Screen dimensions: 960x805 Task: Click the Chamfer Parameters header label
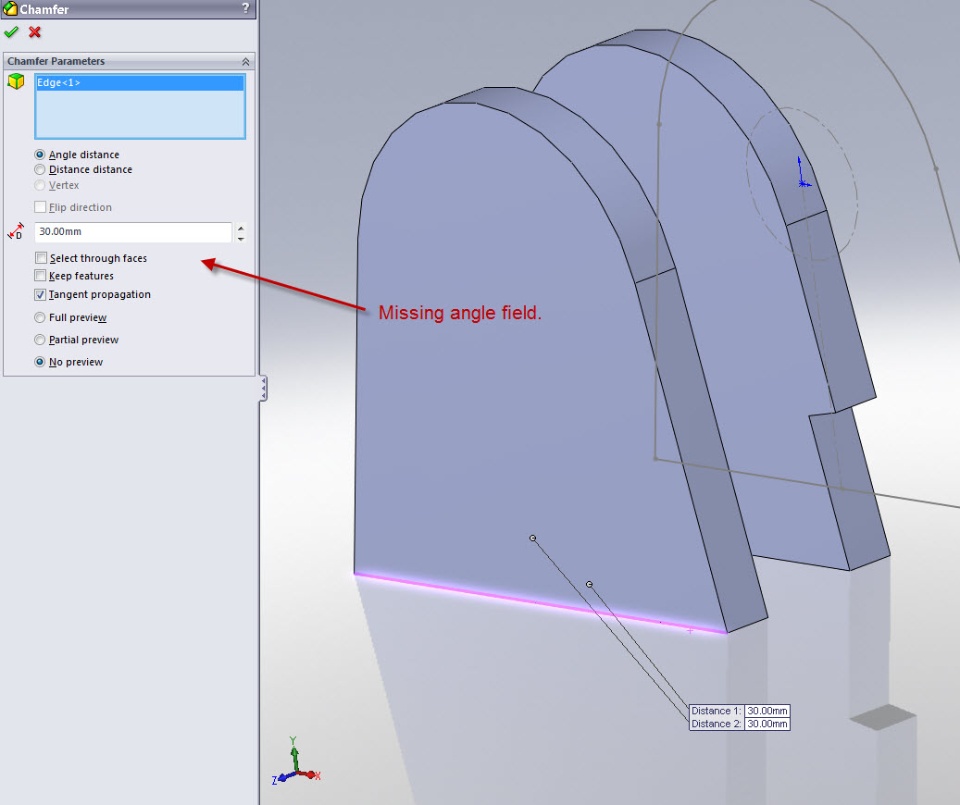56,61
